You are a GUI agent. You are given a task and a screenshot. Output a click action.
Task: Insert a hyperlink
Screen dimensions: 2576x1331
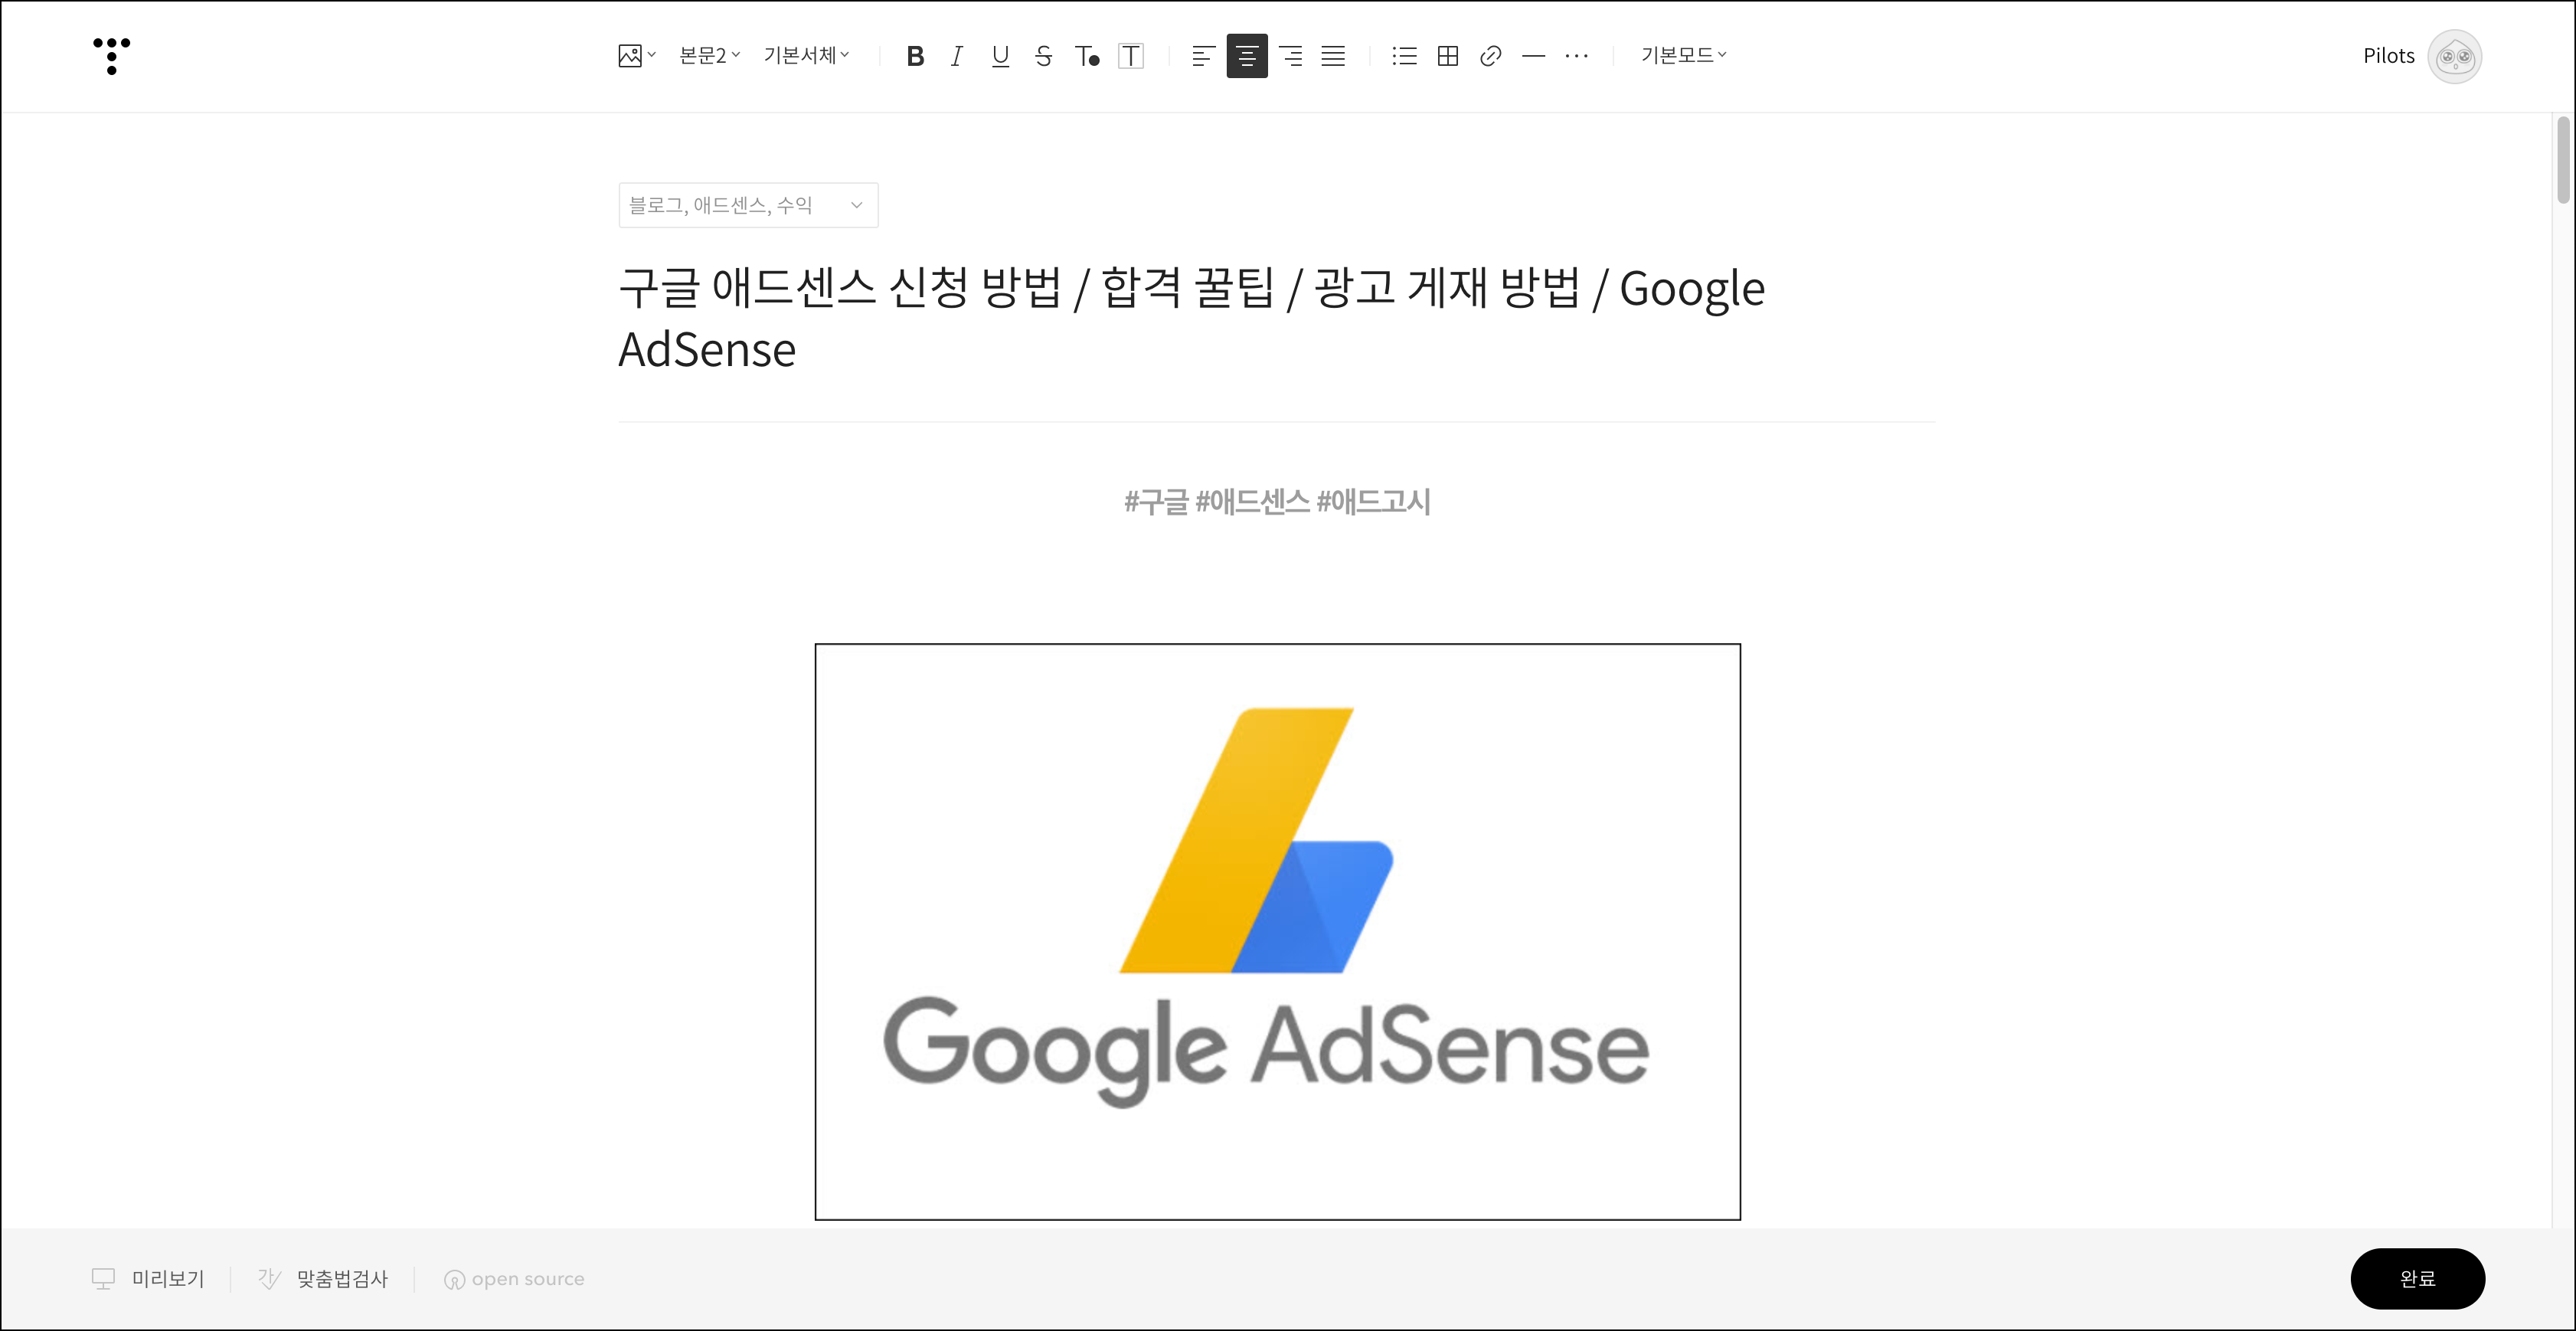pos(1490,56)
